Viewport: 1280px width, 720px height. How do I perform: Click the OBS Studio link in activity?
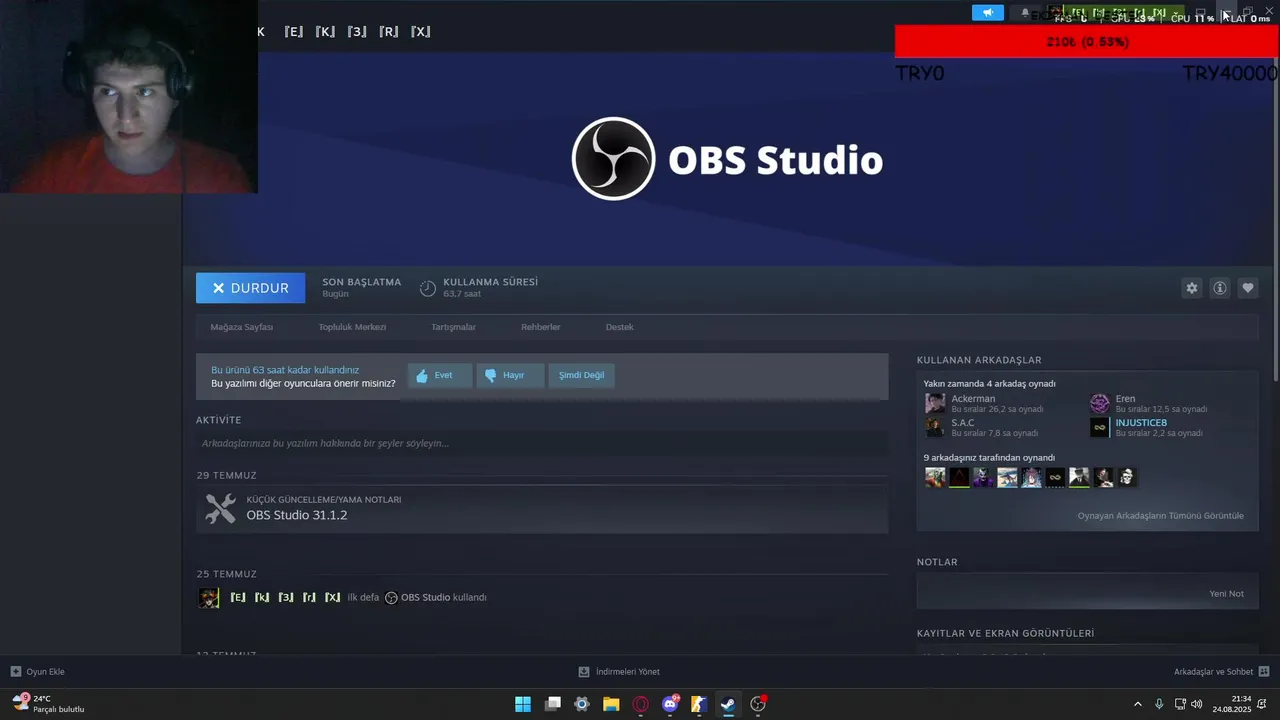pyautogui.click(x=425, y=598)
